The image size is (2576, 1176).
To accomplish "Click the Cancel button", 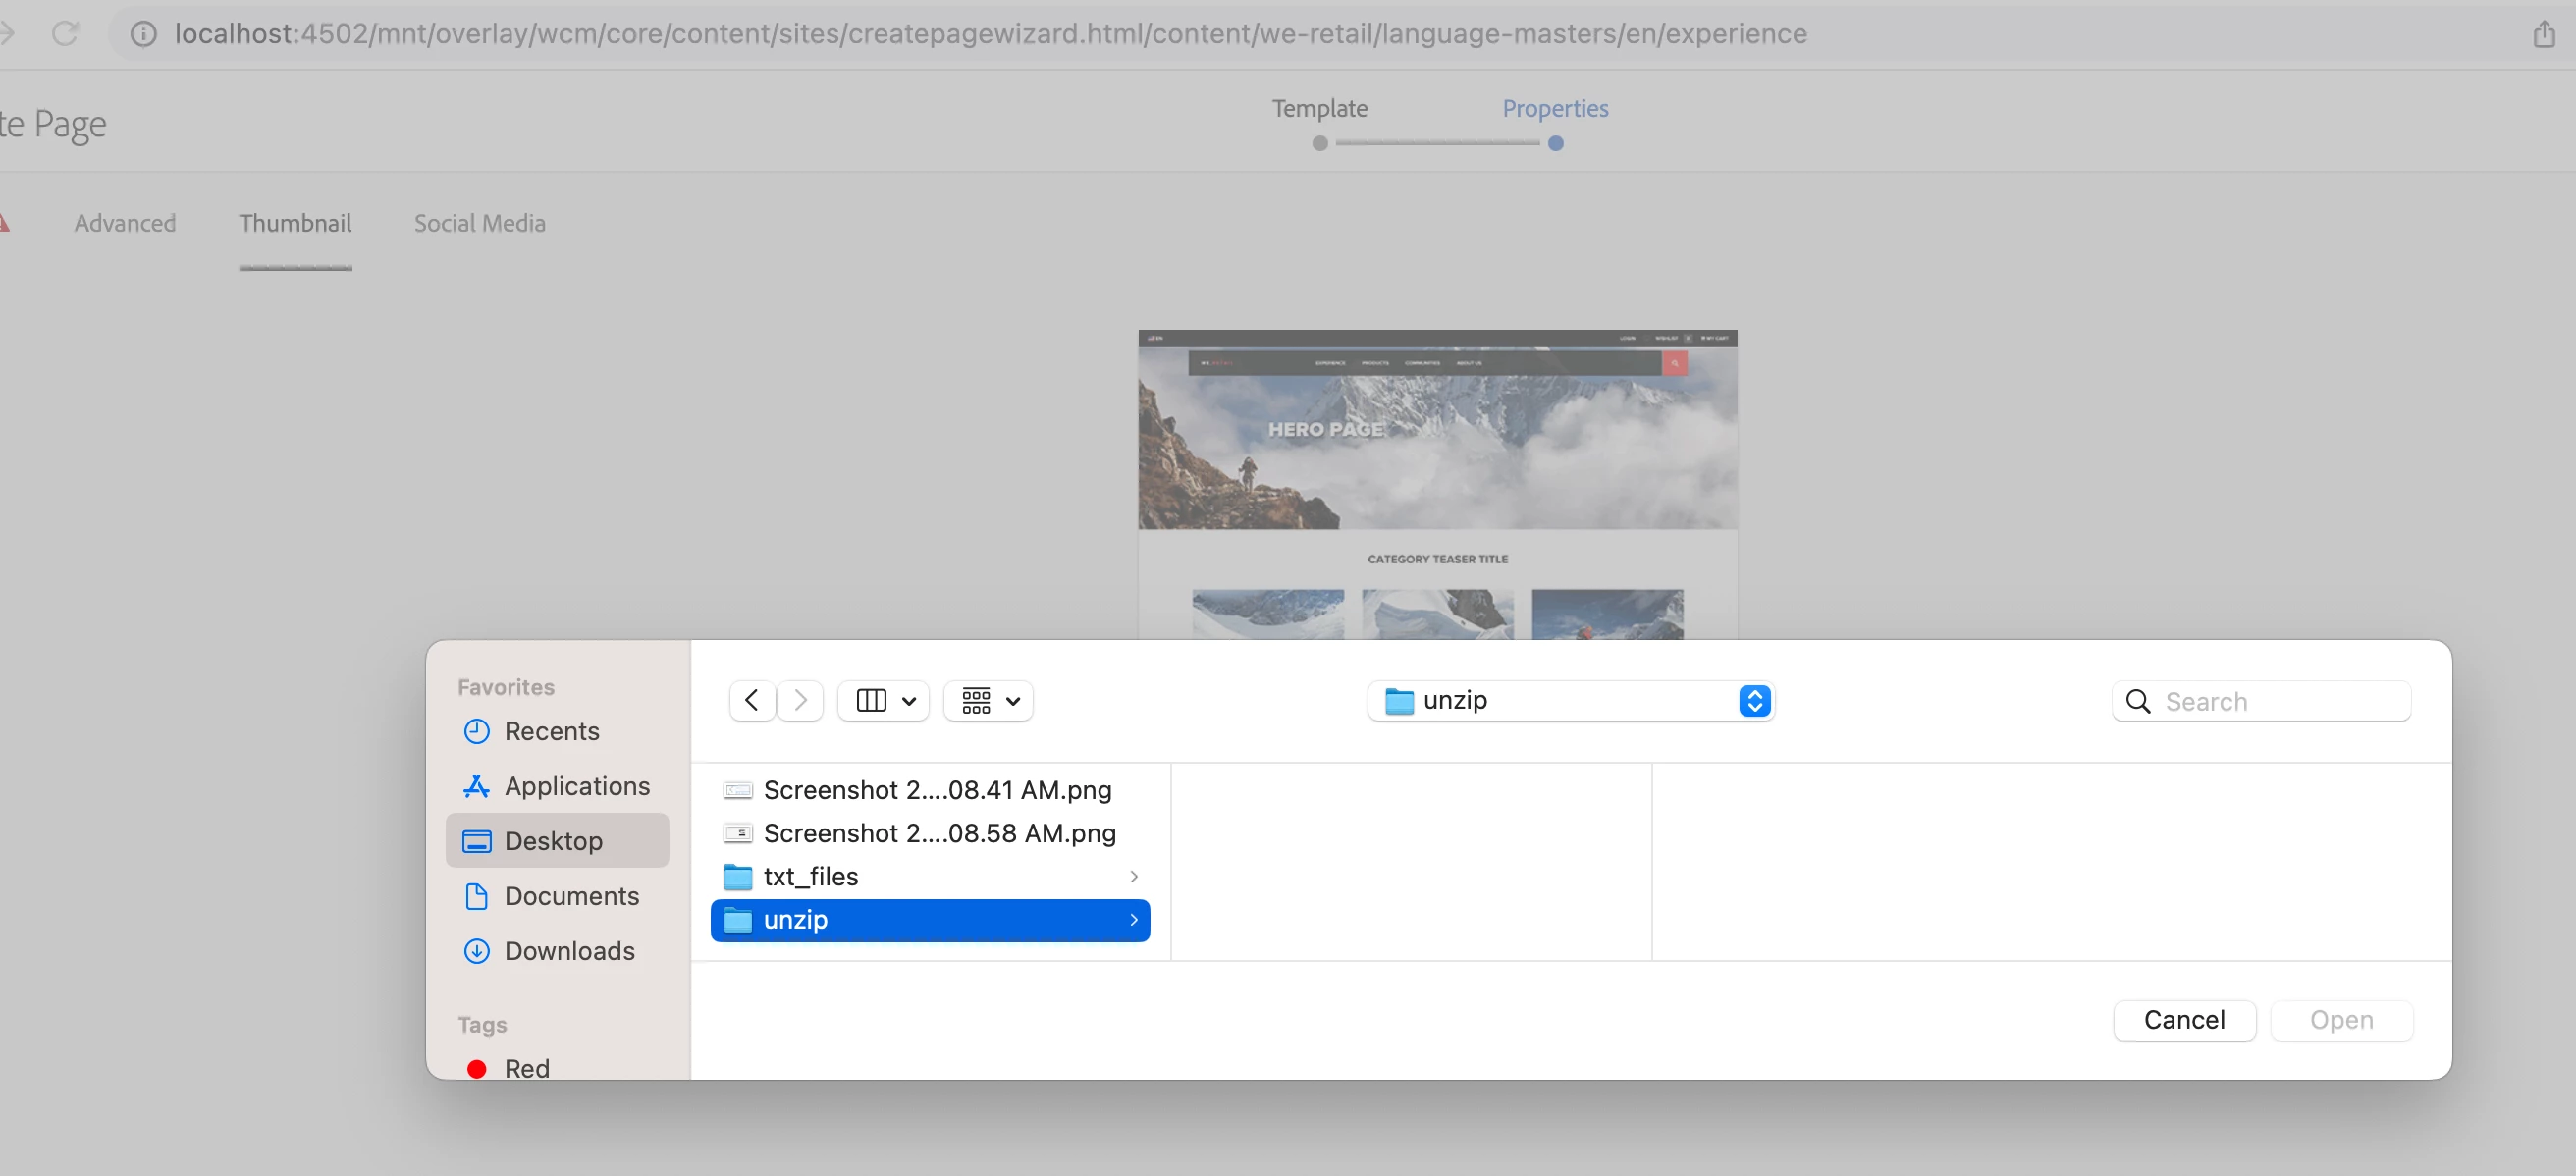I will click(x=2184, y=1020).
